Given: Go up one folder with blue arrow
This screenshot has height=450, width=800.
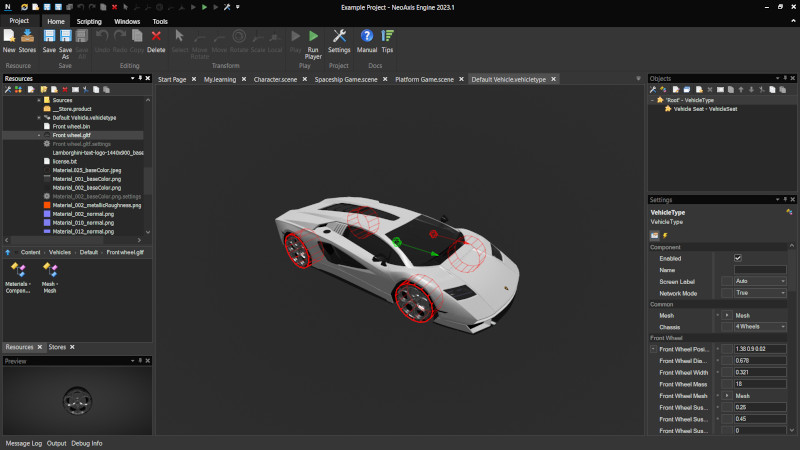Looking at the screenshot, I should tap(8, 253).
